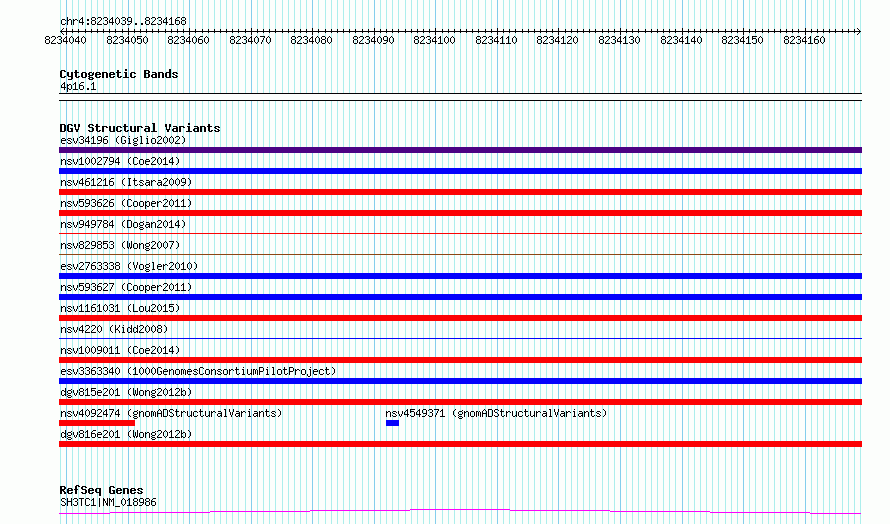Click the DGV Structural Variants track title
Screen dimensions: 890x524
pos(140,128)
